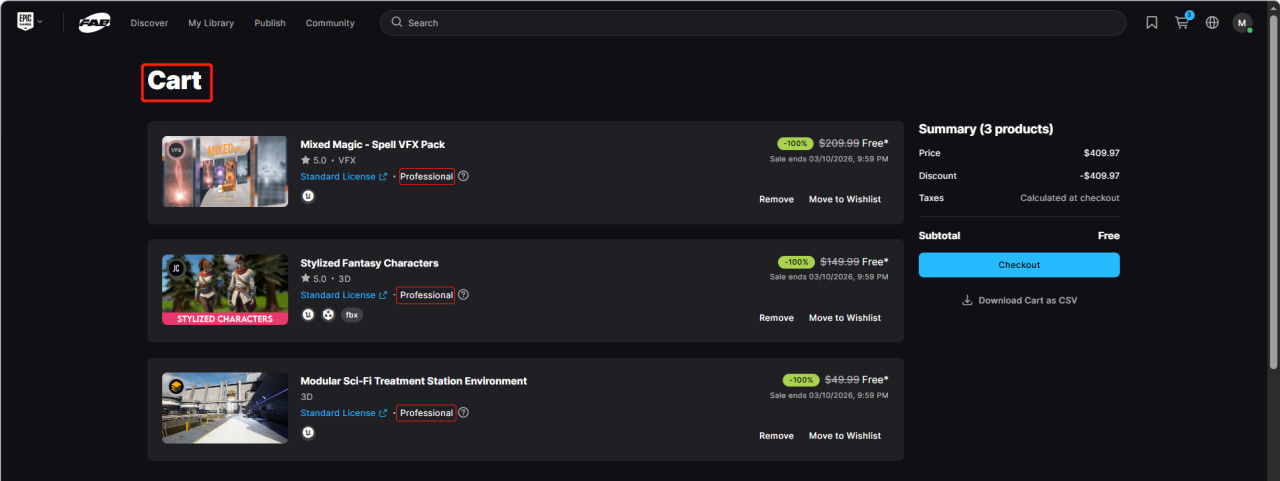Open the Stylized Fantasy Characters thumbnail
The width and height of the screenshot is (1280, 481).
click(225, 290)
